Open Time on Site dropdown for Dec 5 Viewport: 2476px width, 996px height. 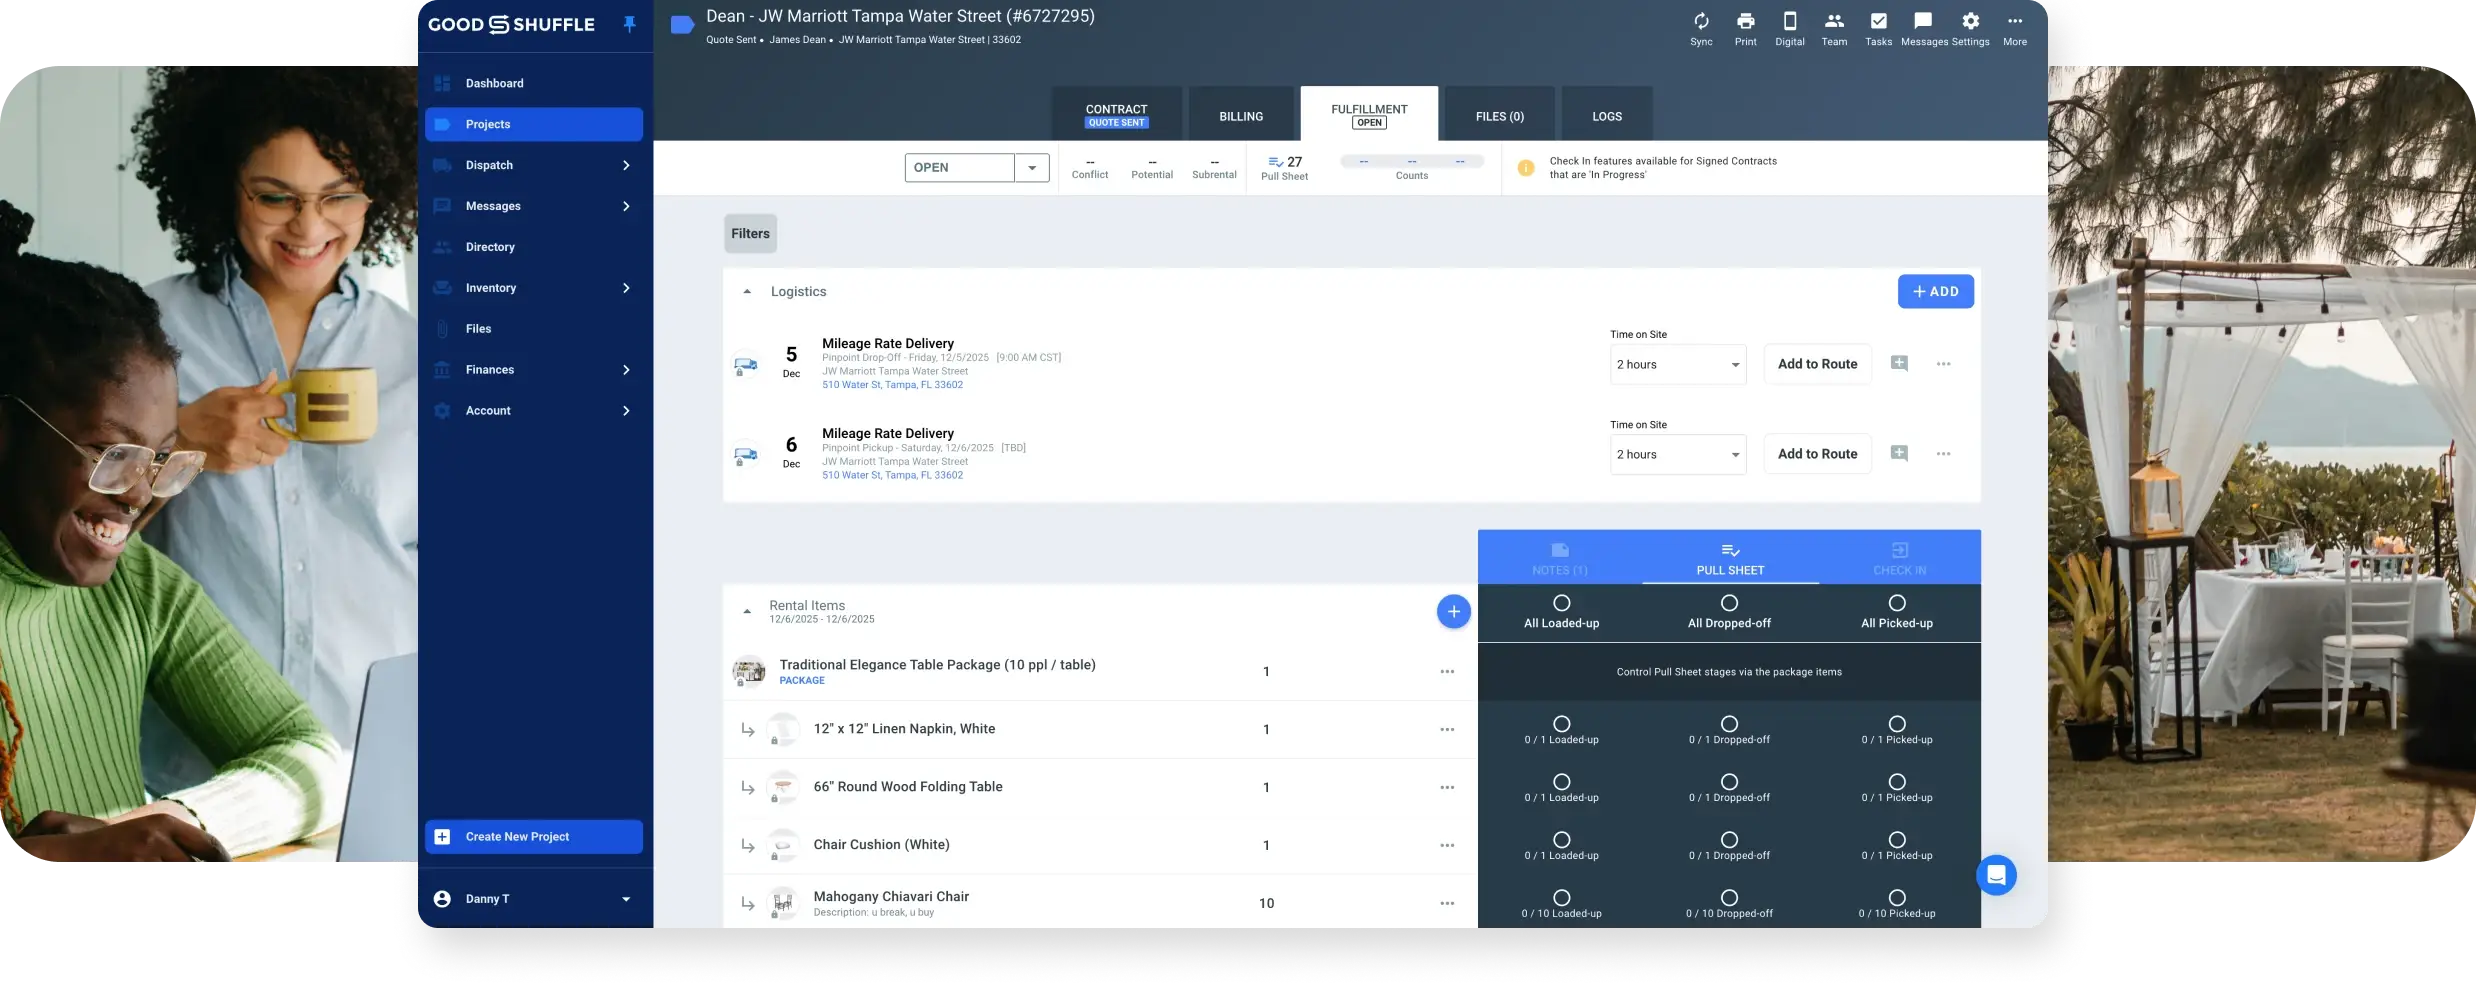point(1677,365)
